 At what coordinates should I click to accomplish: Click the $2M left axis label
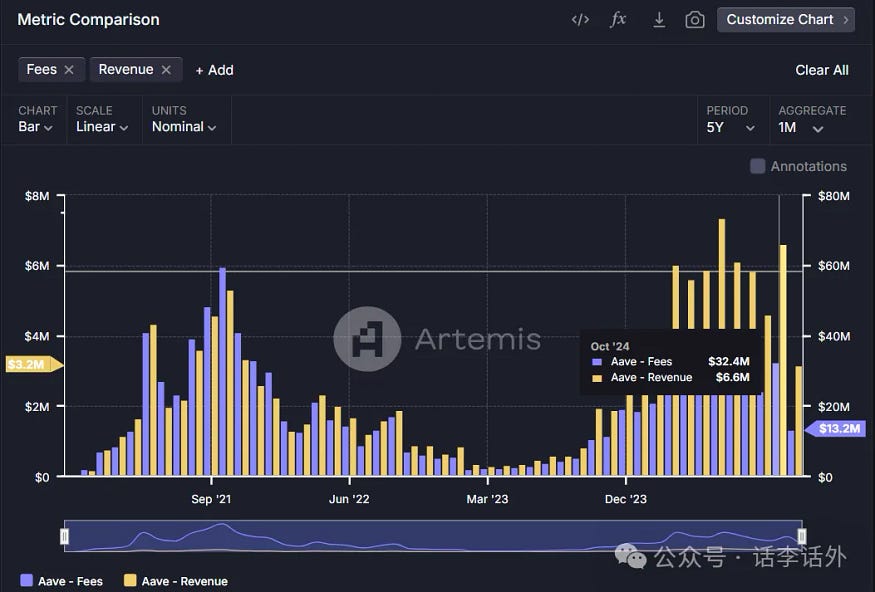[x=37, y=407]
